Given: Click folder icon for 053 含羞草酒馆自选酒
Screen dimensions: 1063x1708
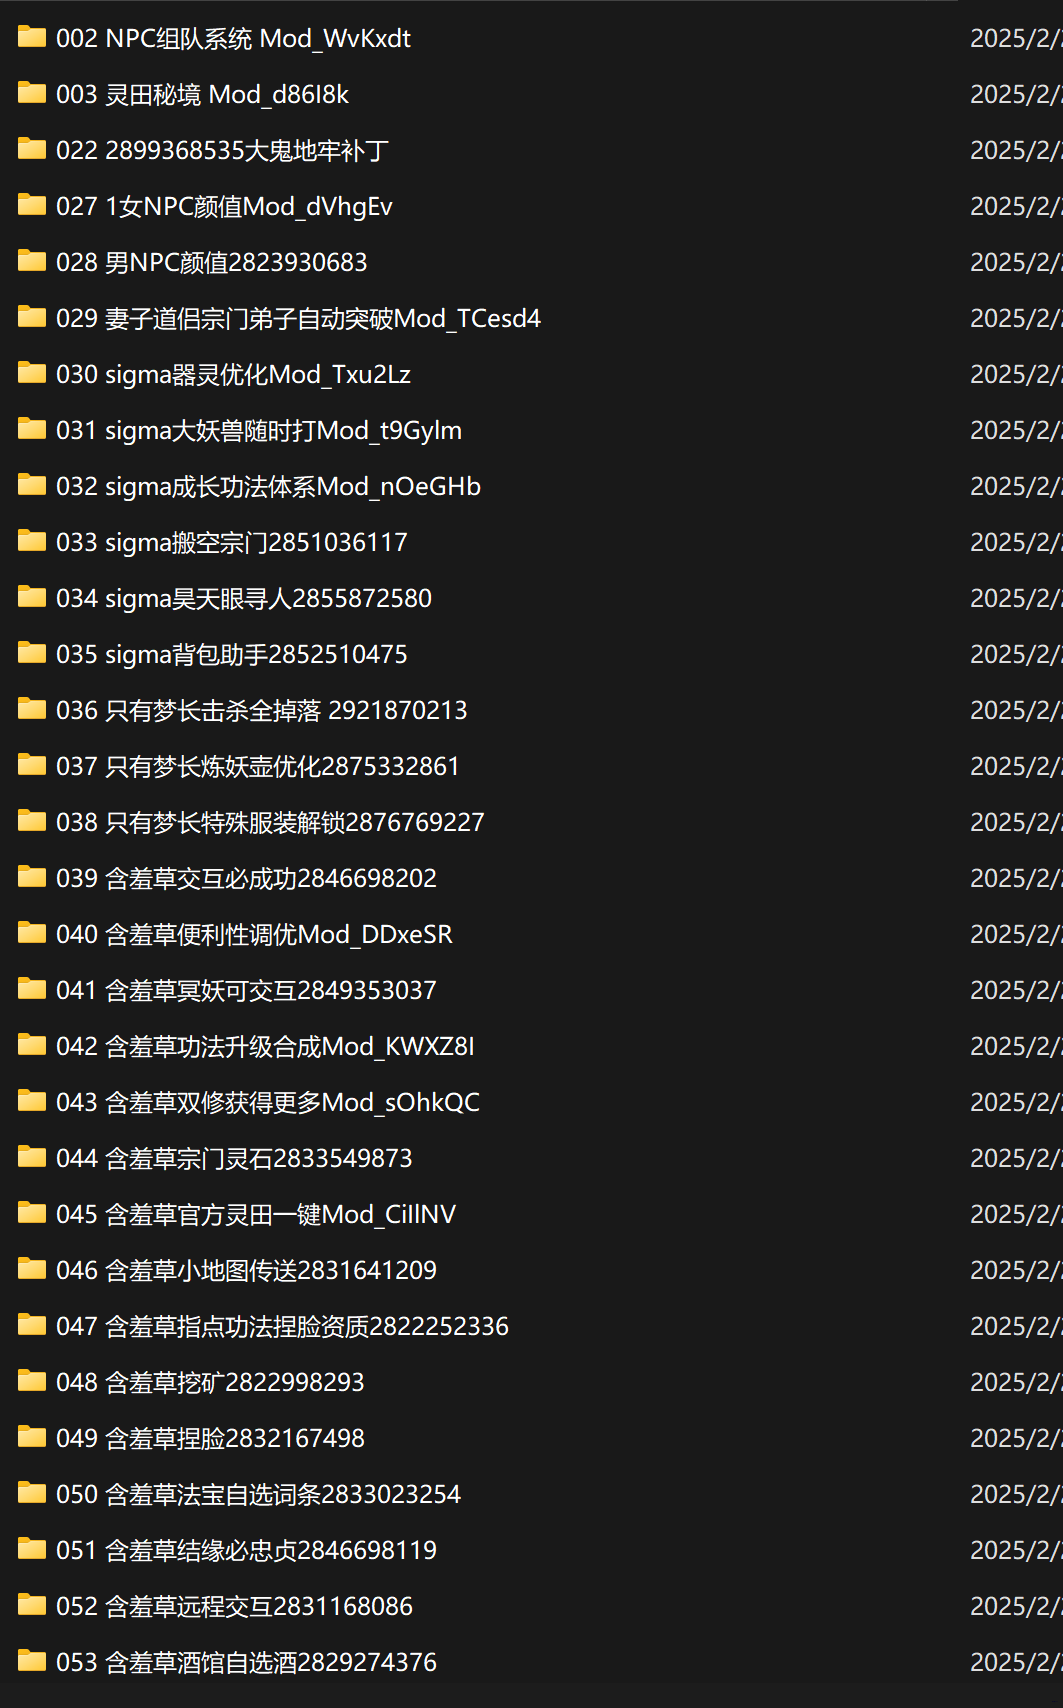Looking at the screenshot, I should coord(32,1662).
